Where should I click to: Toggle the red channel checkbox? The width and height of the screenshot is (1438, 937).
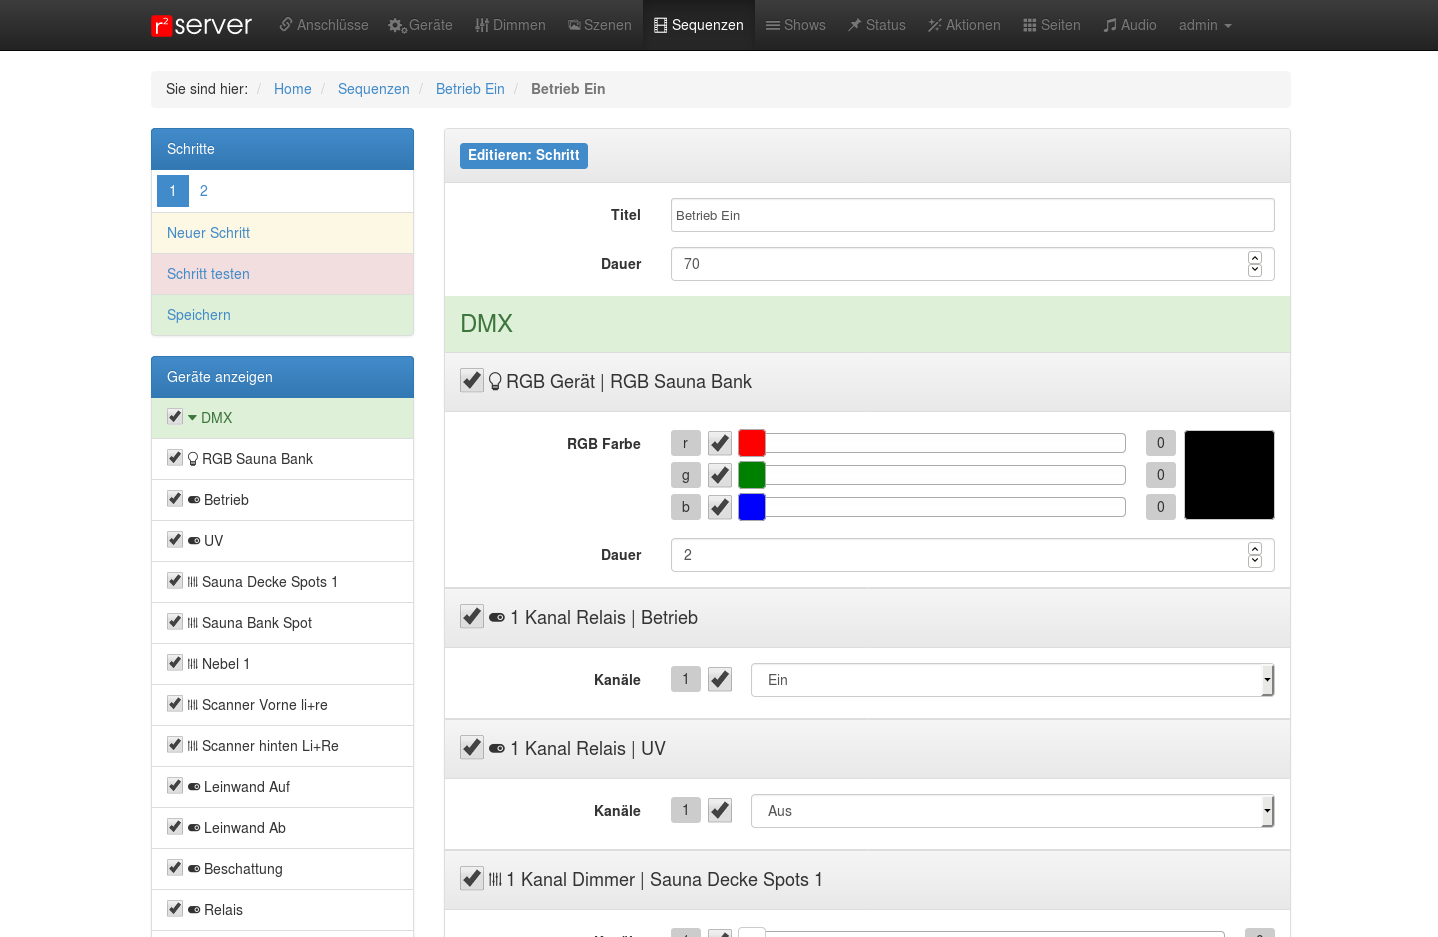click(x=720, y=443)
